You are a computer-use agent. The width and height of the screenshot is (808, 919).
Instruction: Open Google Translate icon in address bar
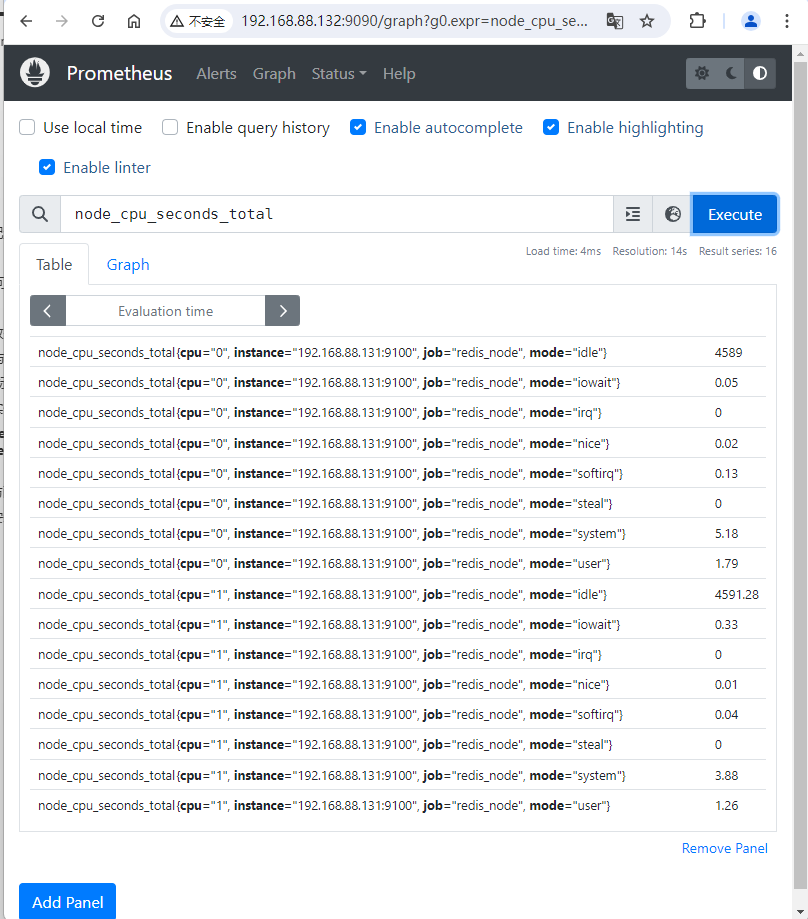(x=613, y=20)
